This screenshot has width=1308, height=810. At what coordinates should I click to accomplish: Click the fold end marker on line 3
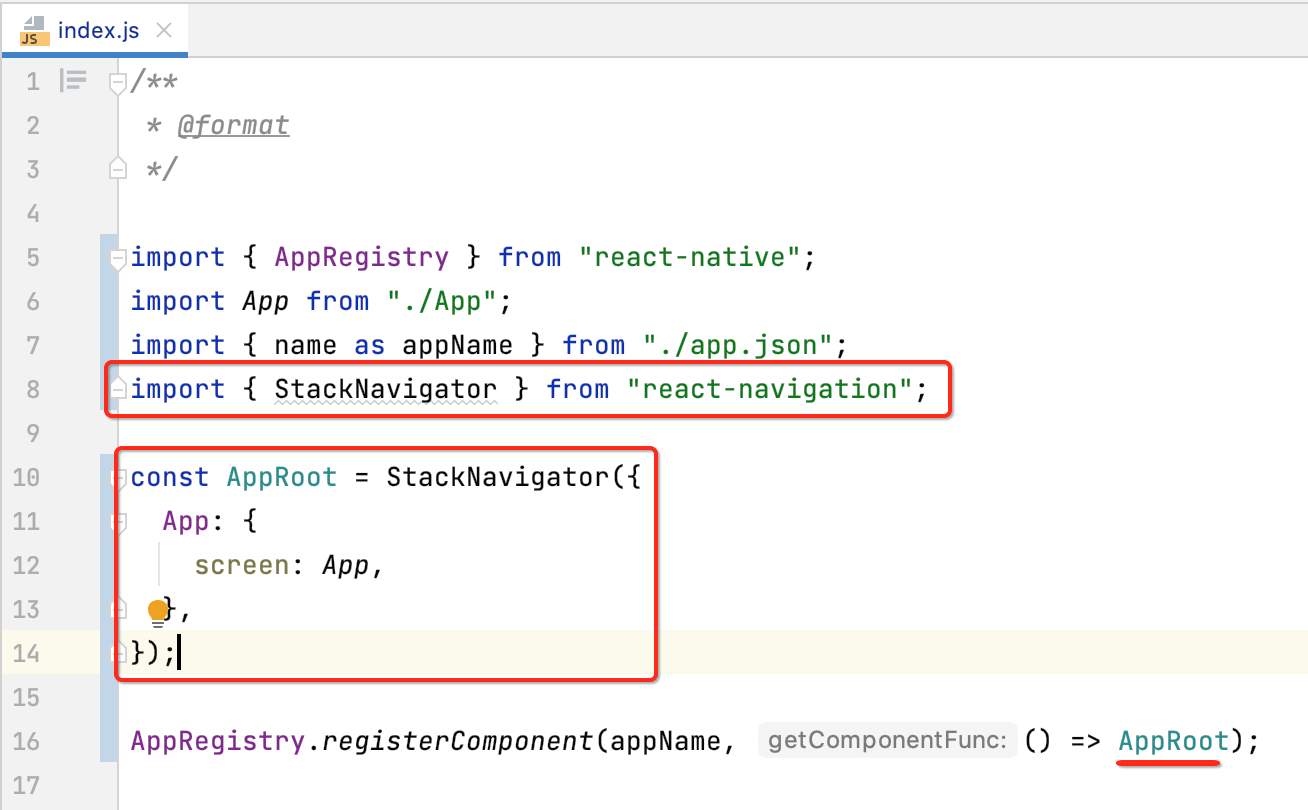pos(118,168)
